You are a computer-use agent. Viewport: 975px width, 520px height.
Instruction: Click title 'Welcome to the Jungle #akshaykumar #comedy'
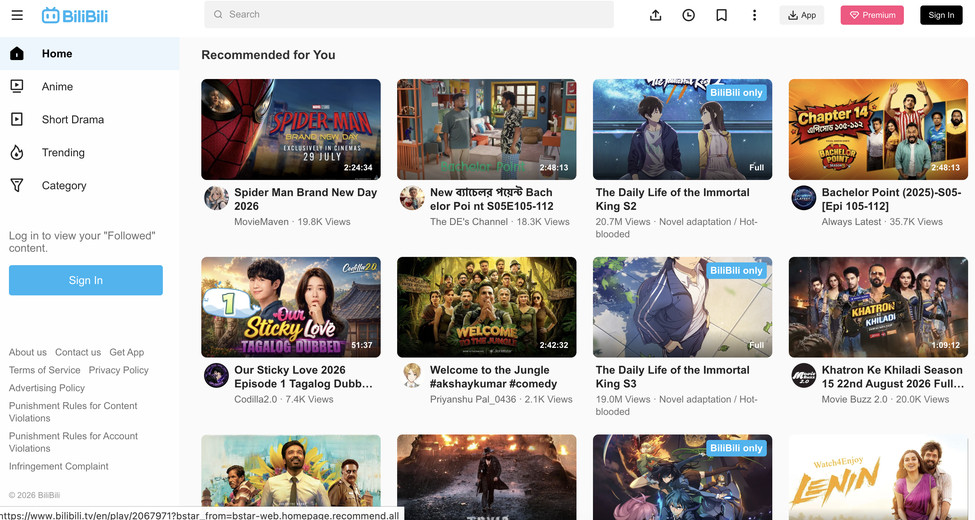click(494, 377)
